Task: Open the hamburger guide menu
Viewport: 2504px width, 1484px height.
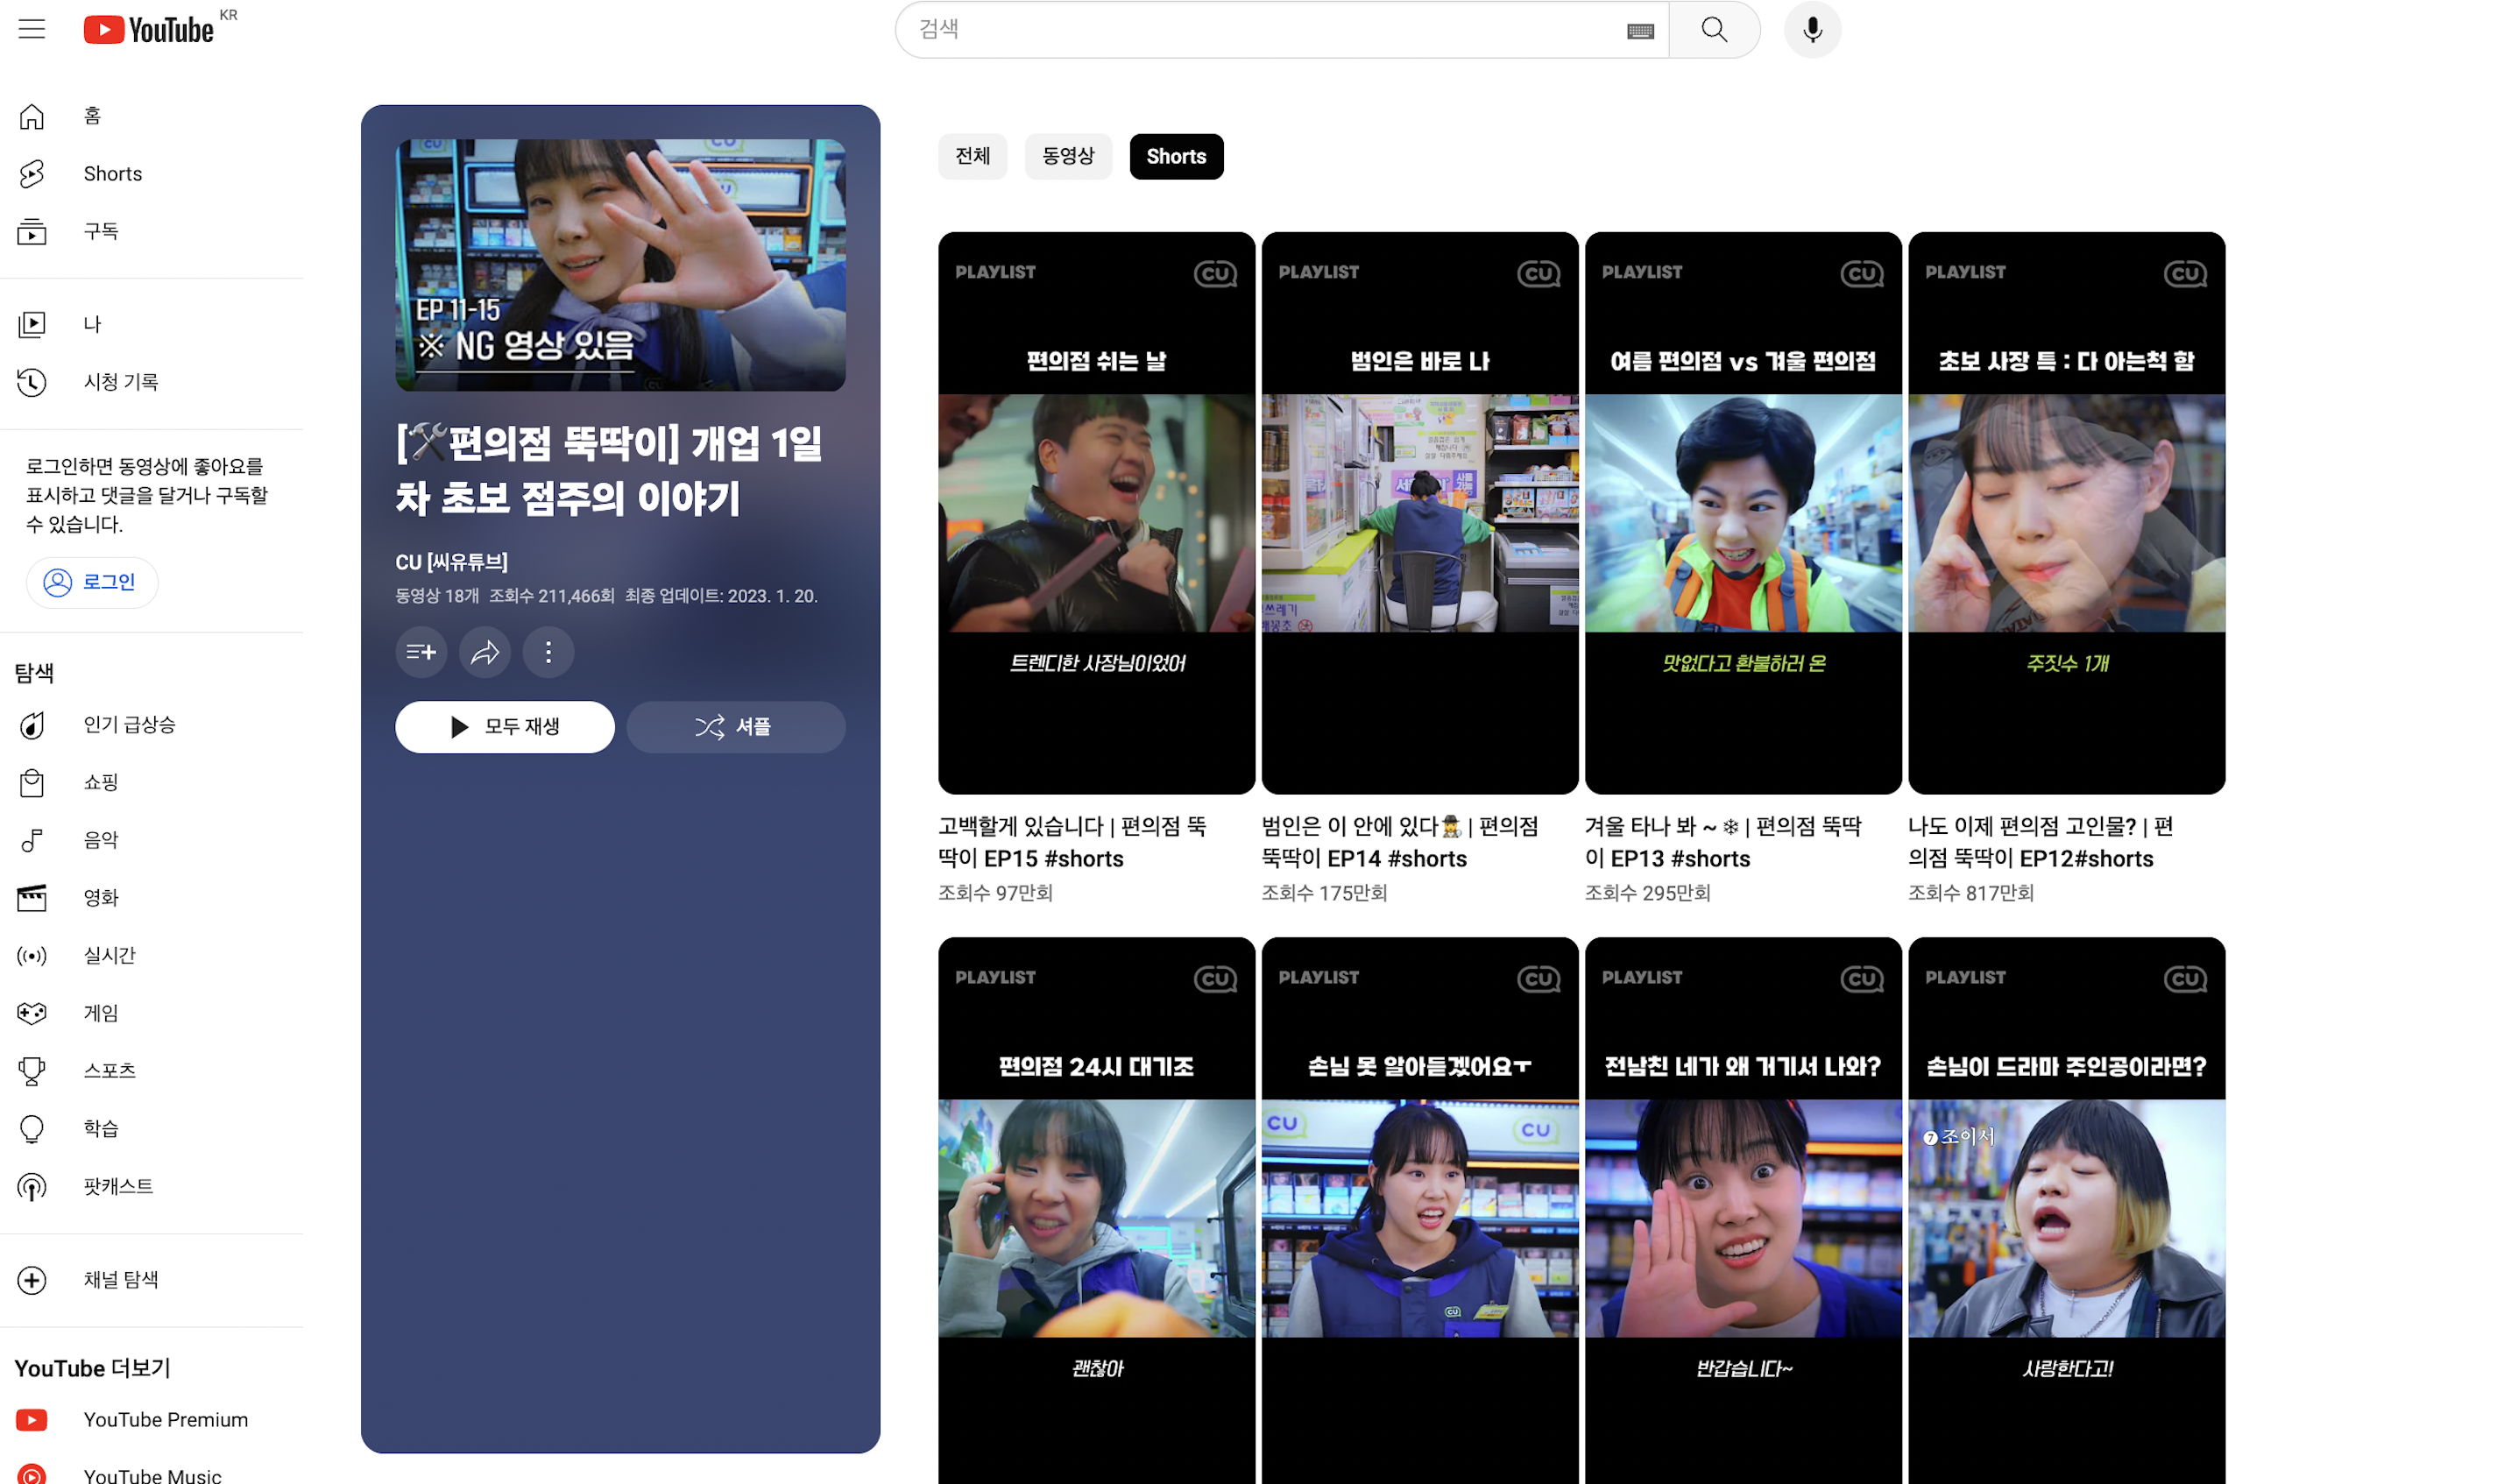Action: [x=32, y=29]
